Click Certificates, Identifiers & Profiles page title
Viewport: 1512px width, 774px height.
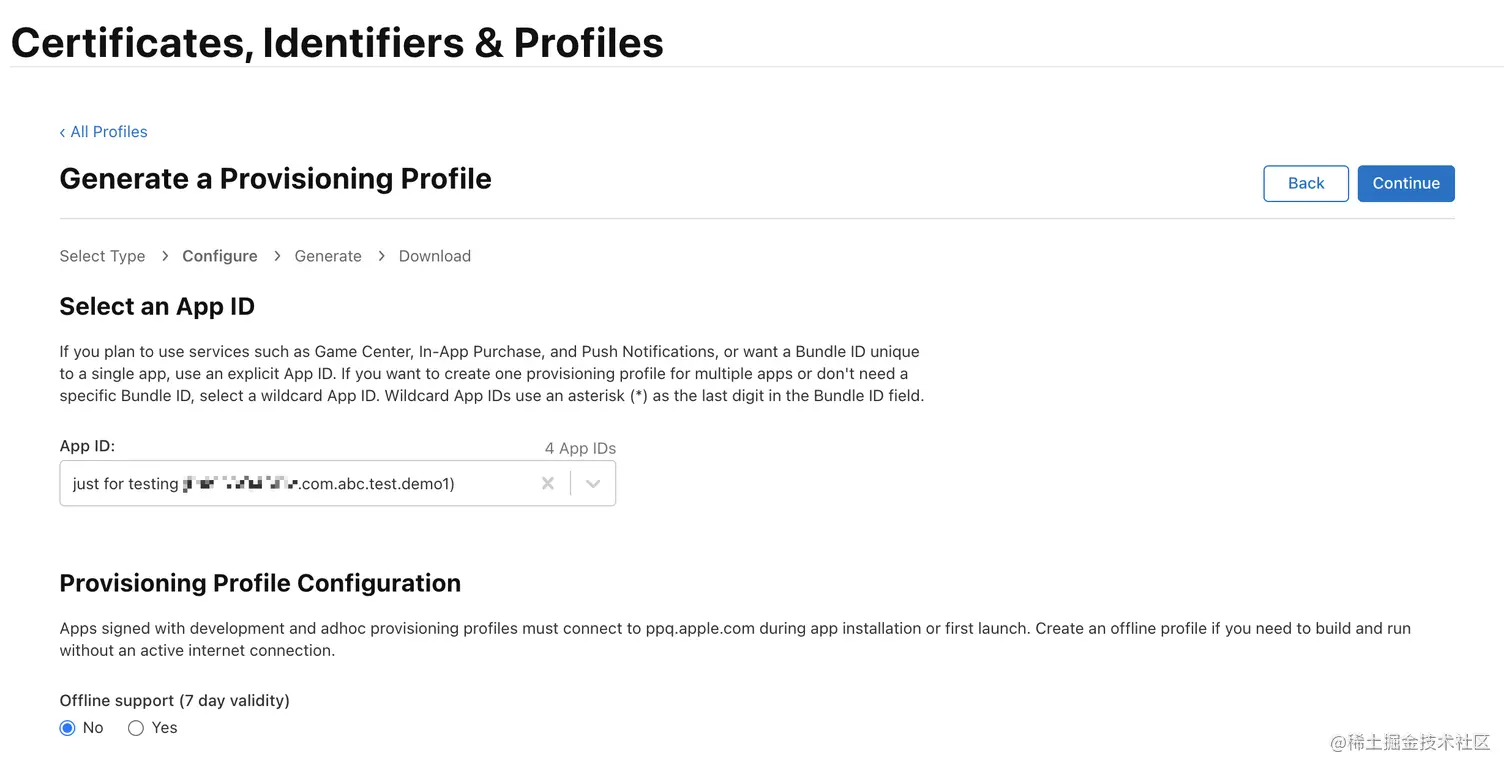pos(337,43)
